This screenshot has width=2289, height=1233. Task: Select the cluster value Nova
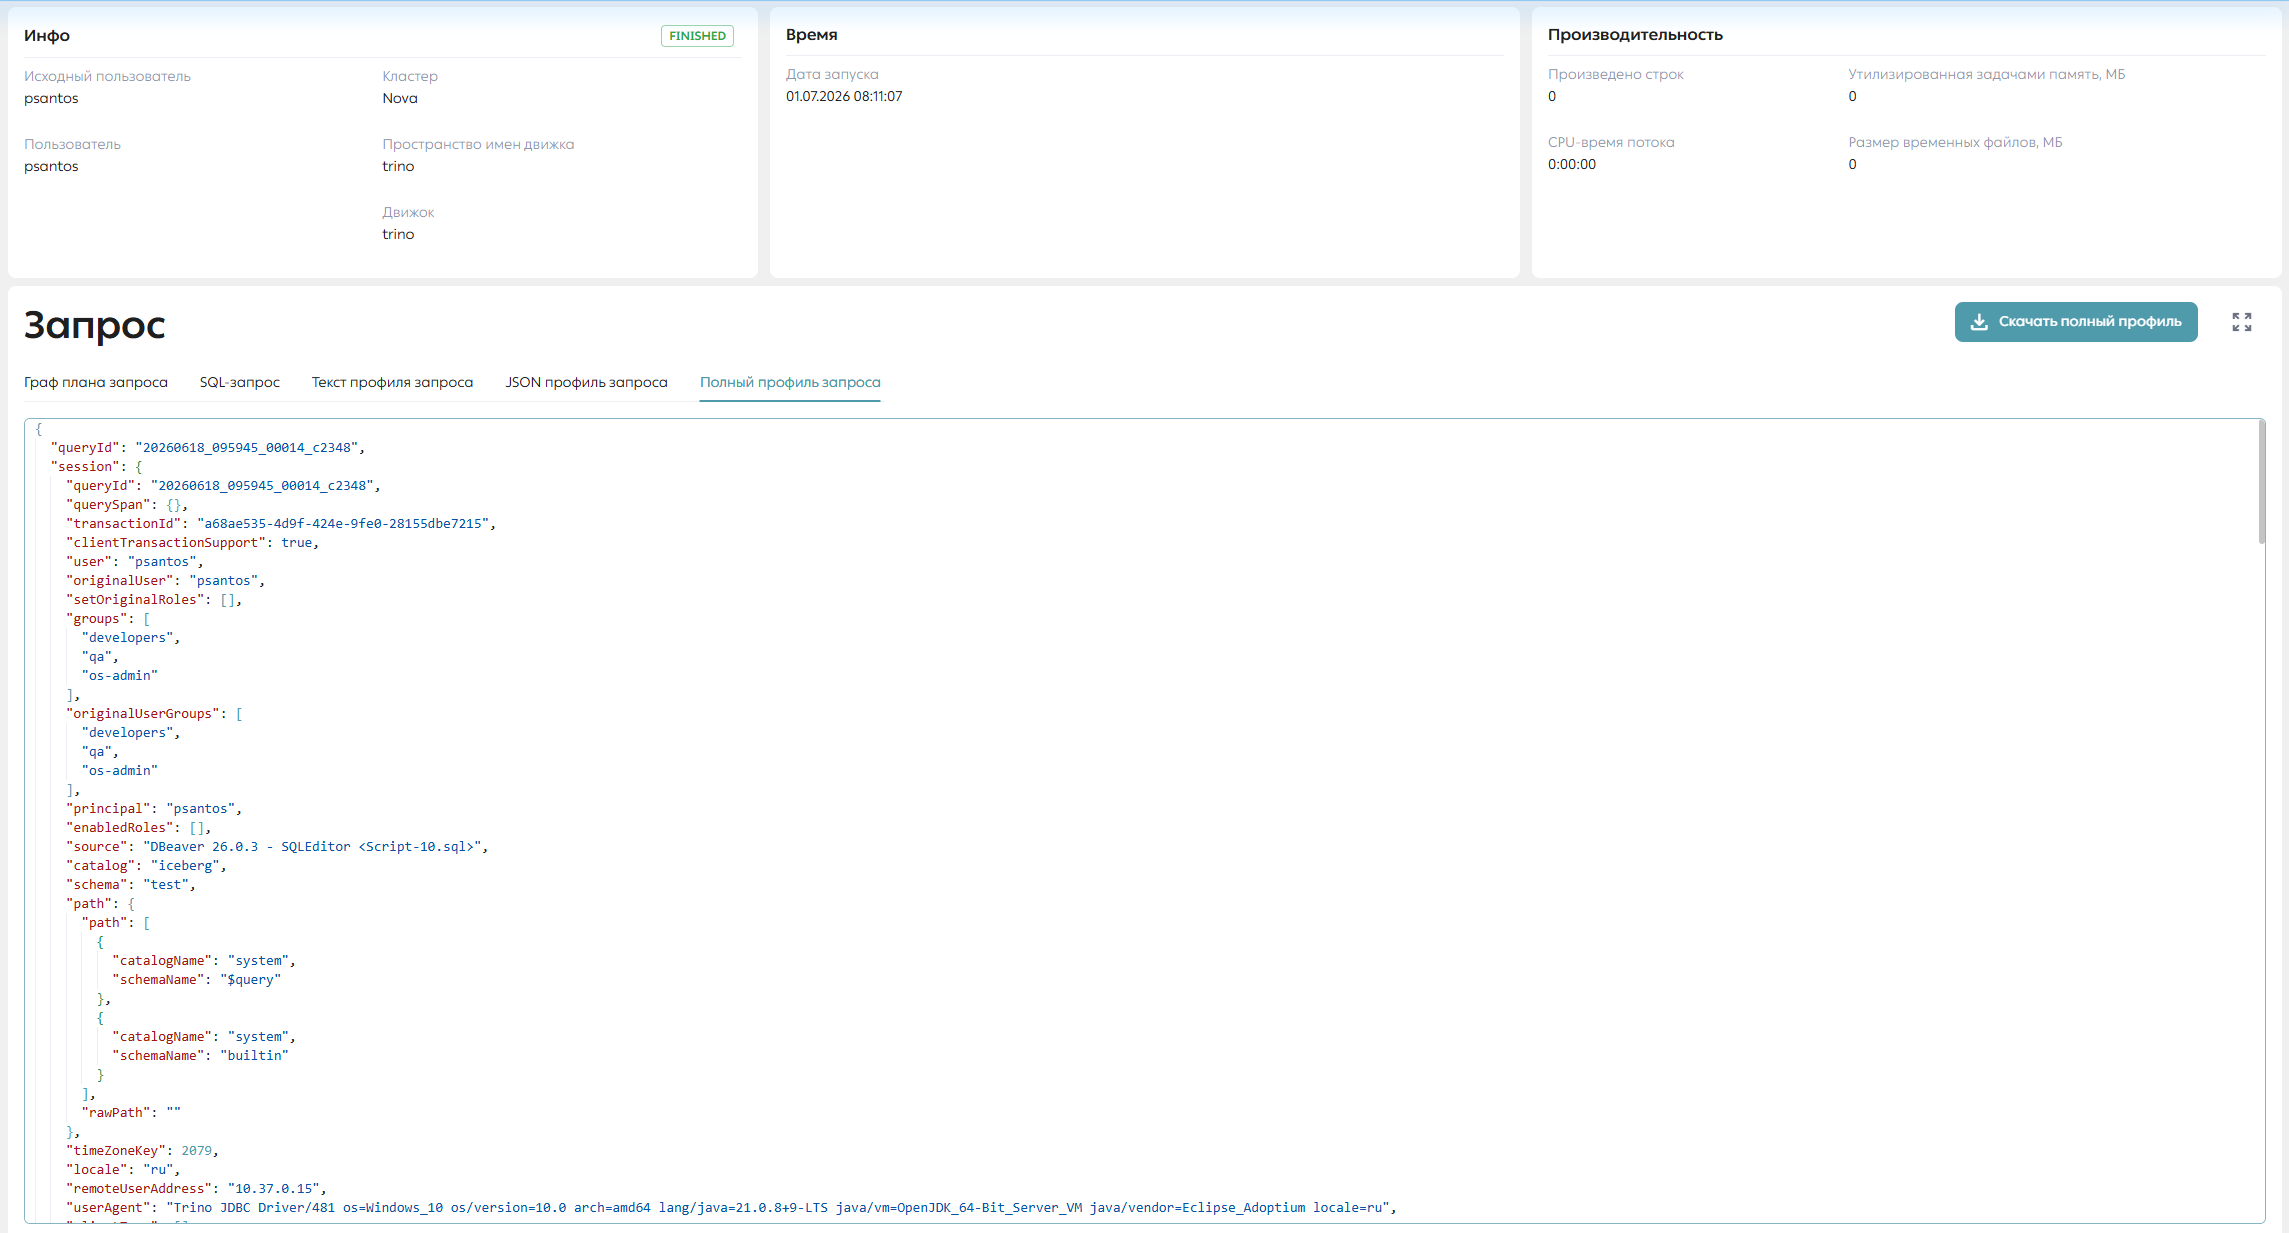(400, 98)
